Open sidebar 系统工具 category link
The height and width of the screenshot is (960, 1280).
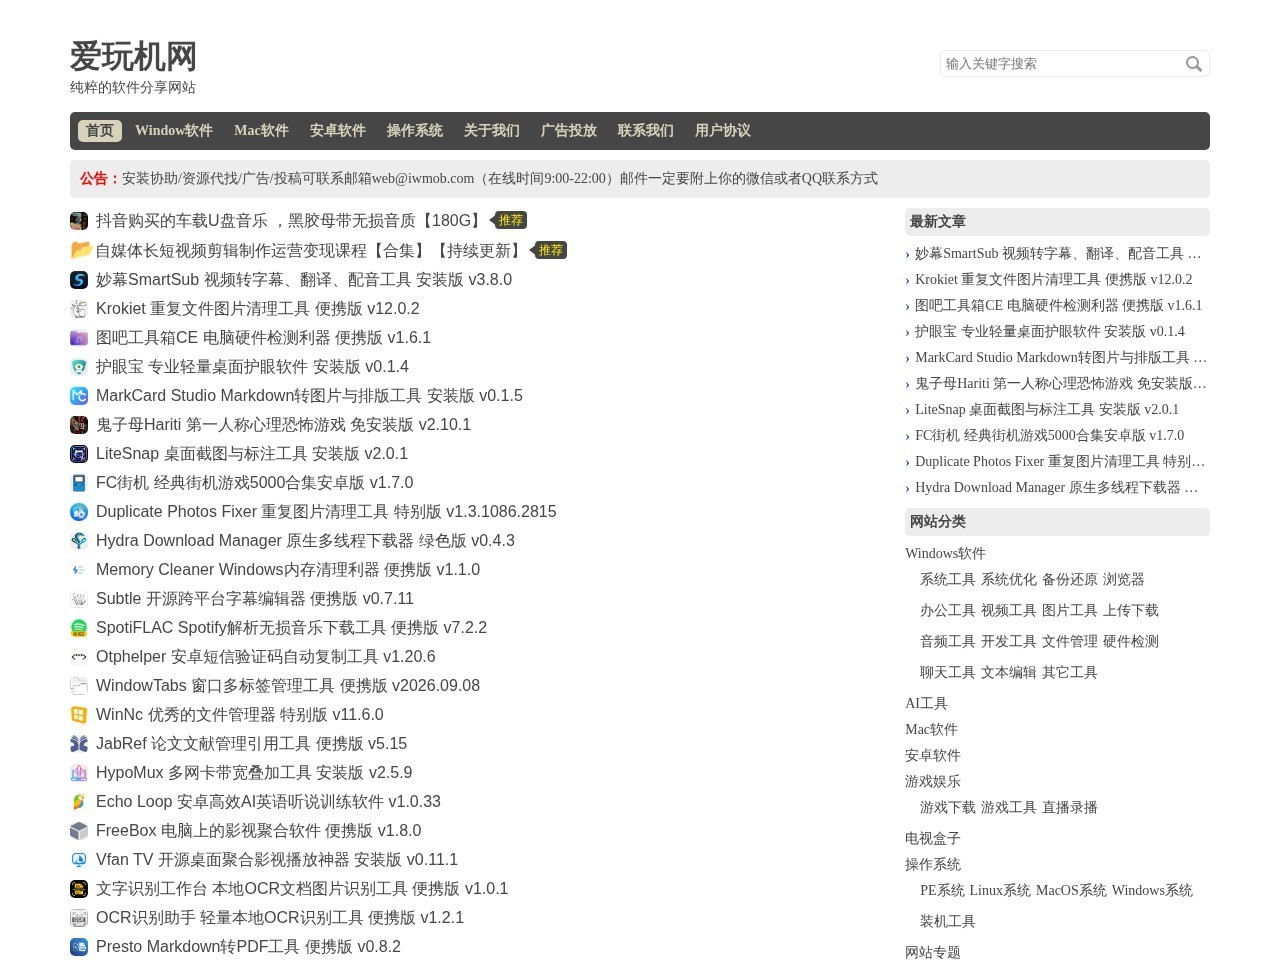pyautogui.click(x=948, y=580)
